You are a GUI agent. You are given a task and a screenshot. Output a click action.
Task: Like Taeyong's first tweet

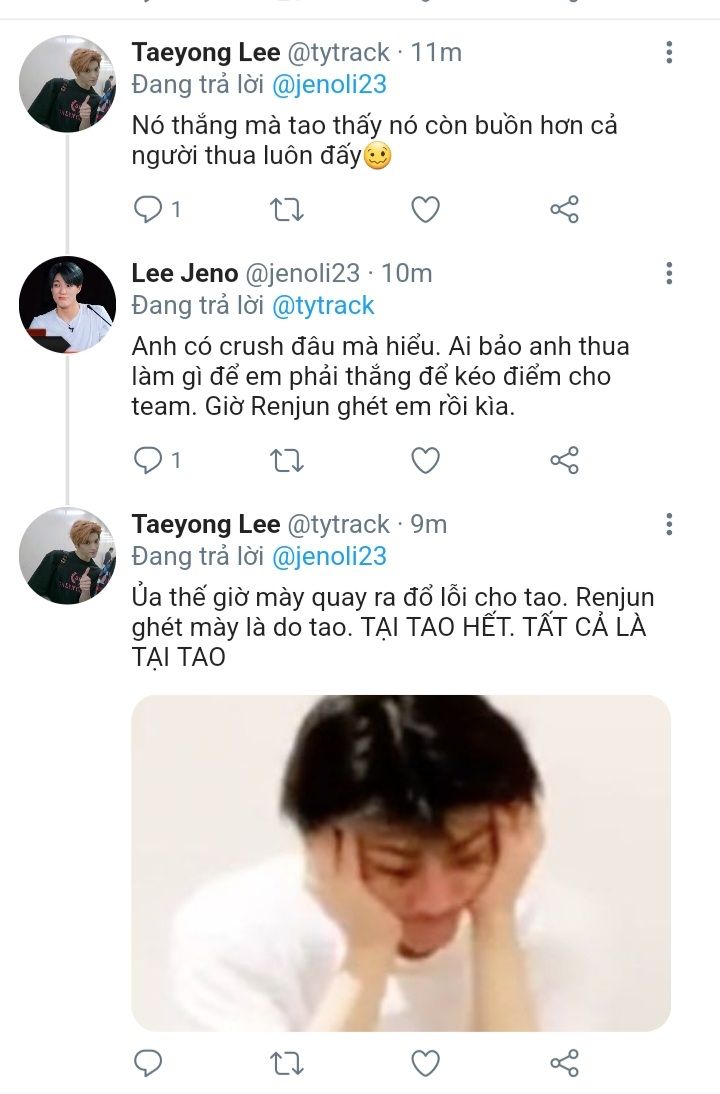[x=426, y=209]
